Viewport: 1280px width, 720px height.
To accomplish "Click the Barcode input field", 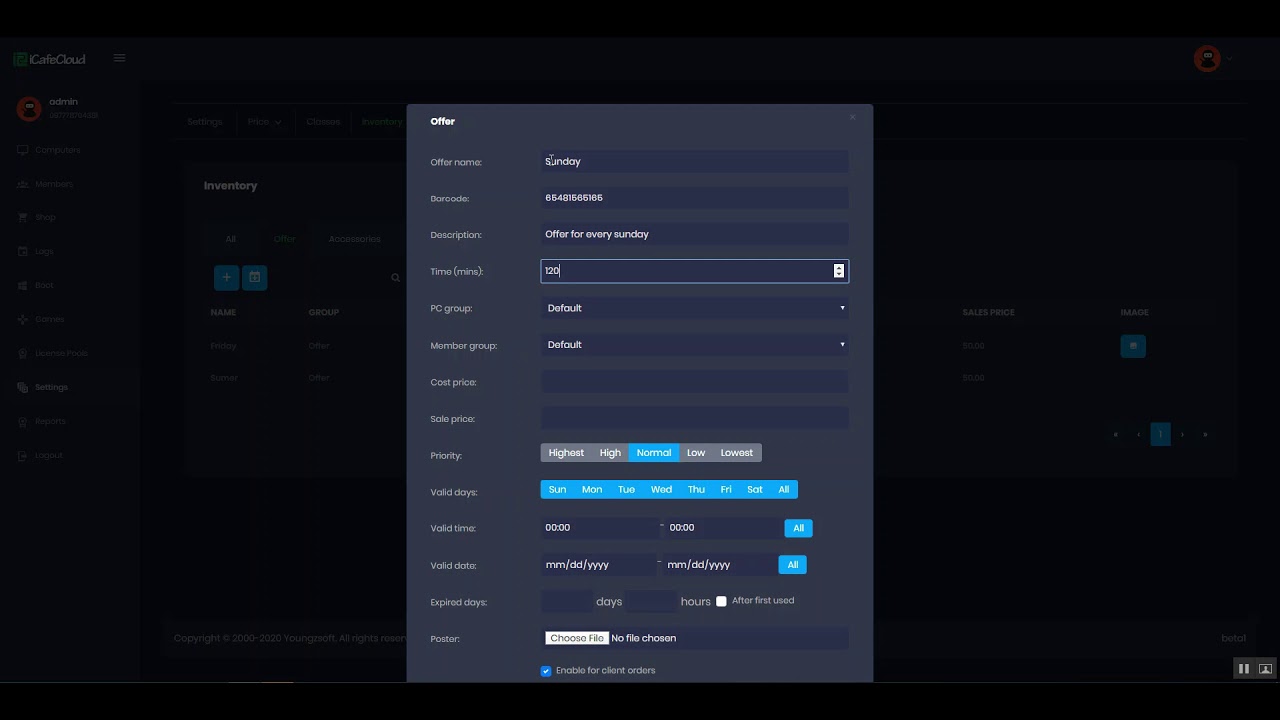I will [x=695, y=198].
